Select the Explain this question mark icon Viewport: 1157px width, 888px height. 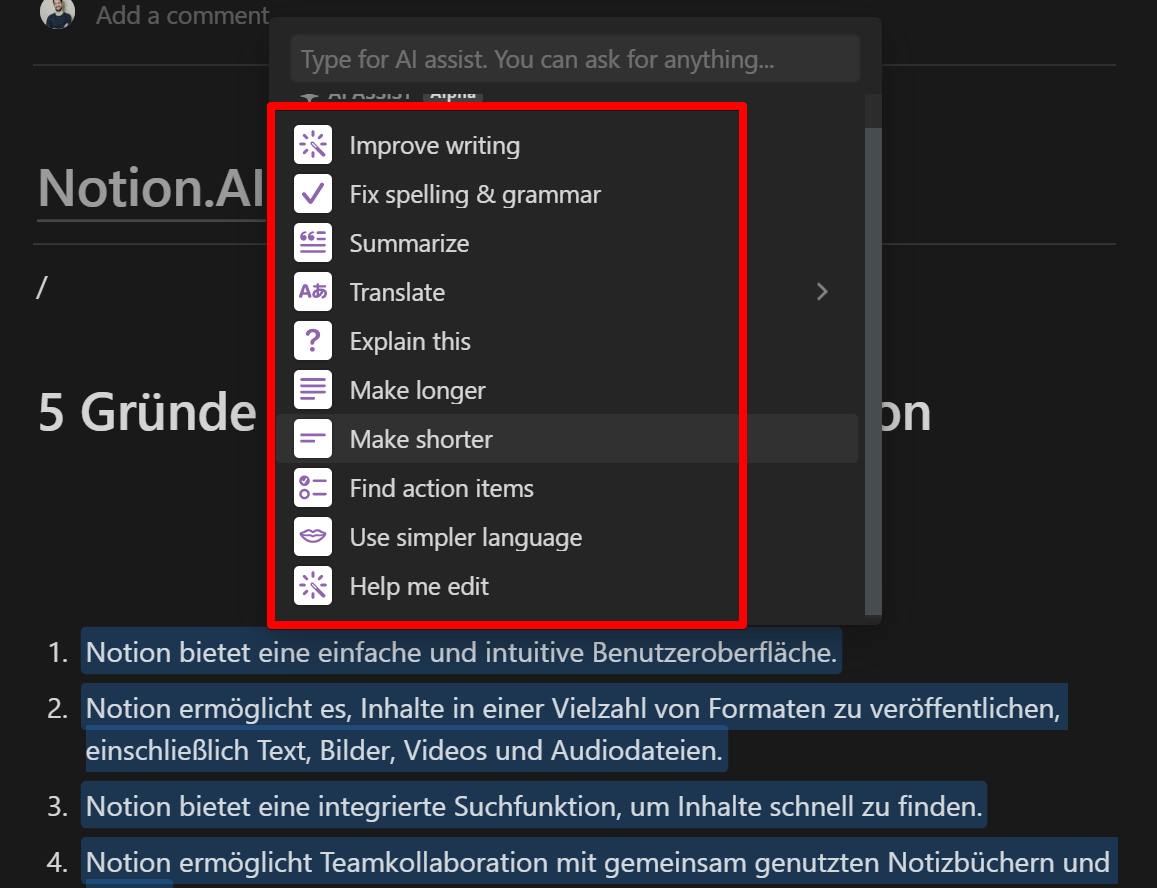(x=311, y=341)
